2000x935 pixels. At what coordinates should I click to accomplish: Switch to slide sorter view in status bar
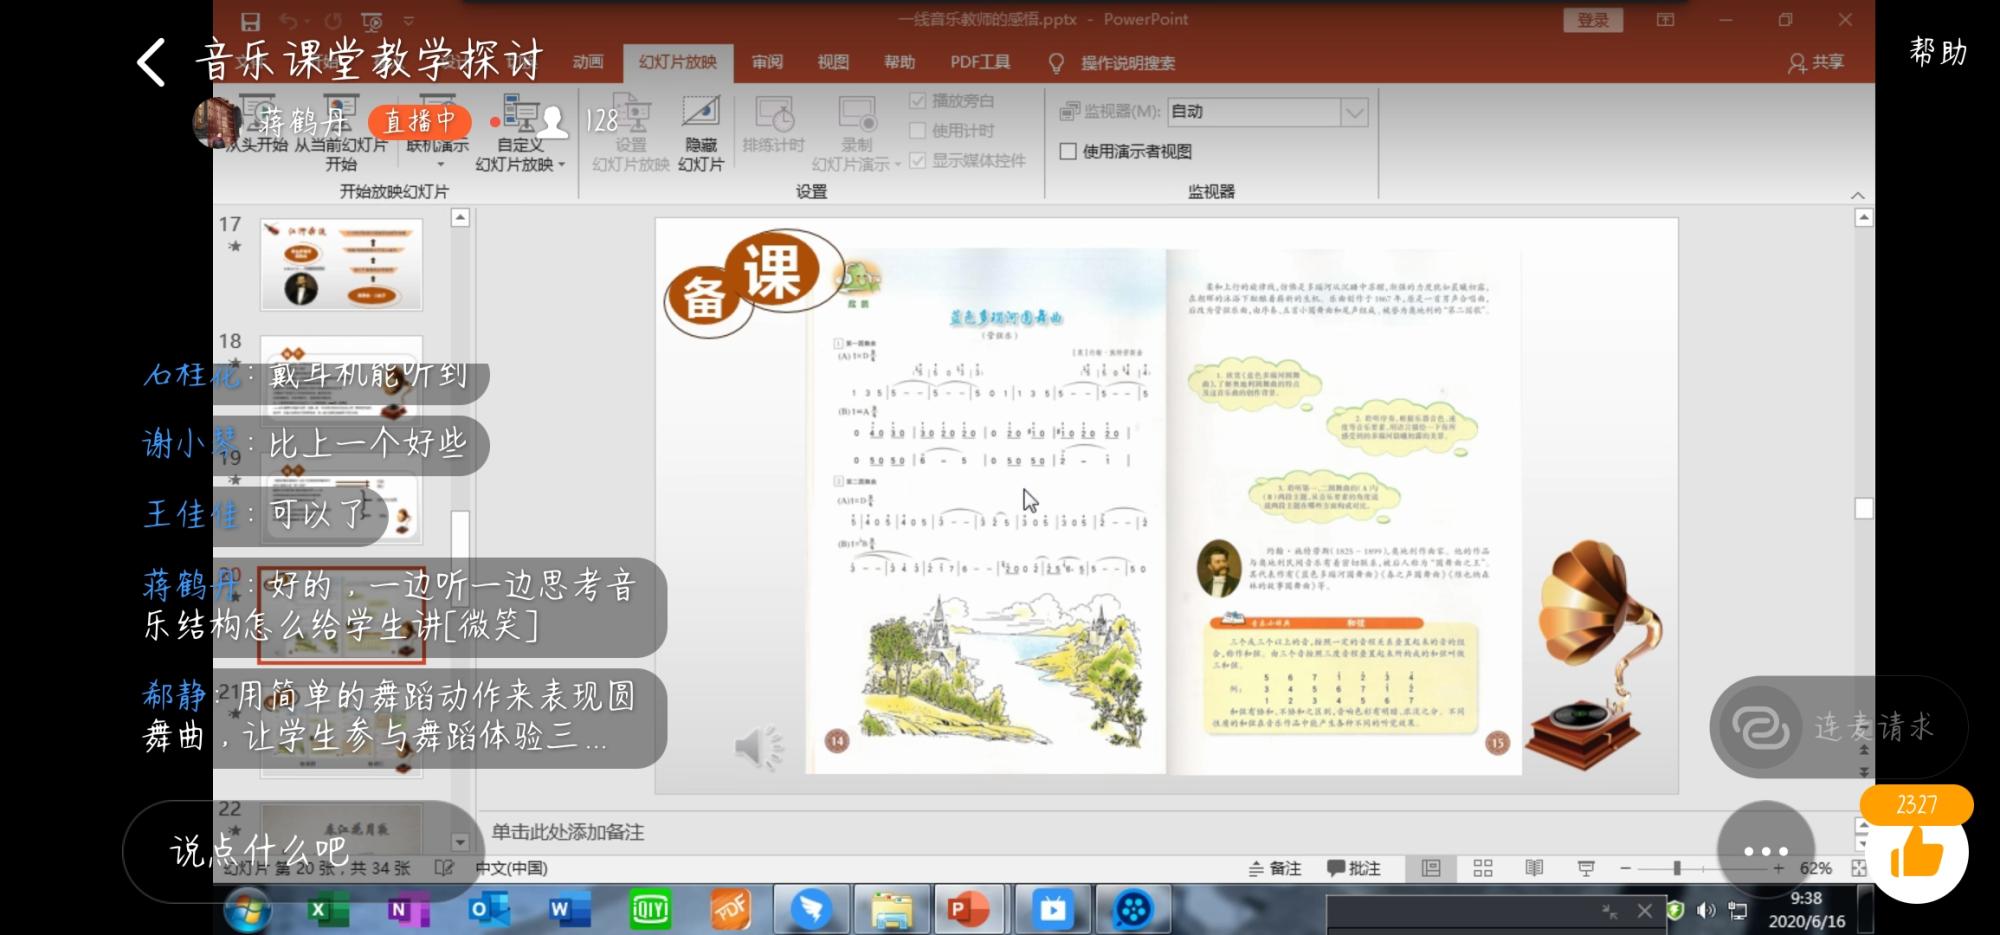(x=1483, y=868)
